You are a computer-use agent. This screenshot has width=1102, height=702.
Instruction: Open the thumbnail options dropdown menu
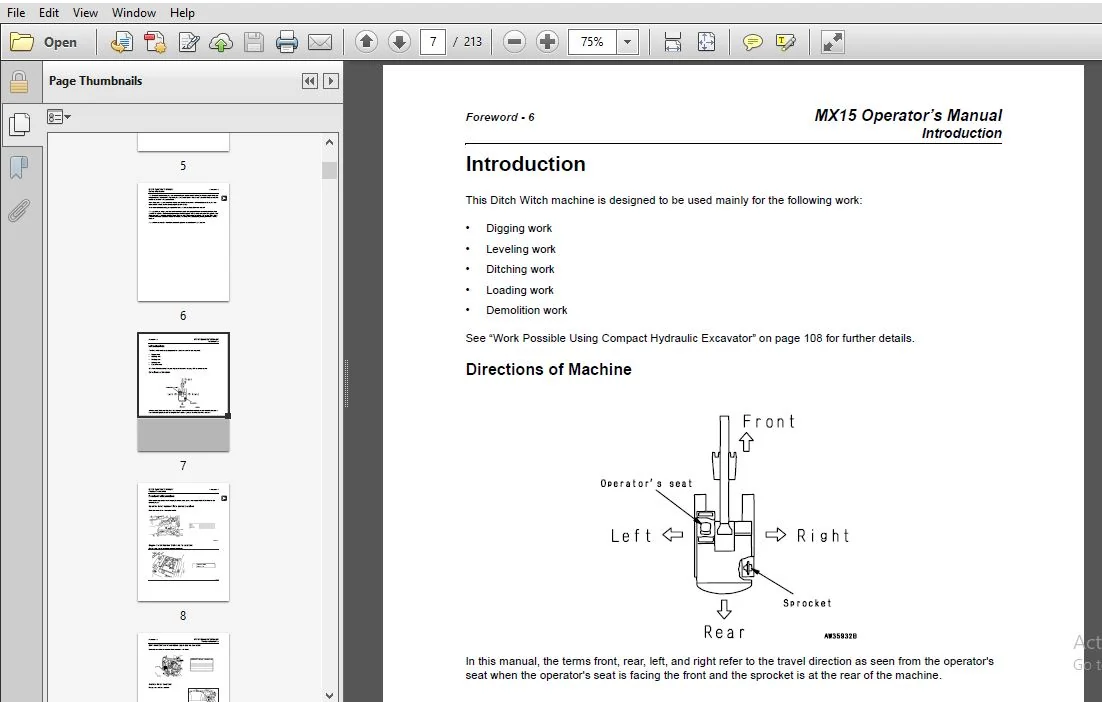click(x=59, y=117)
